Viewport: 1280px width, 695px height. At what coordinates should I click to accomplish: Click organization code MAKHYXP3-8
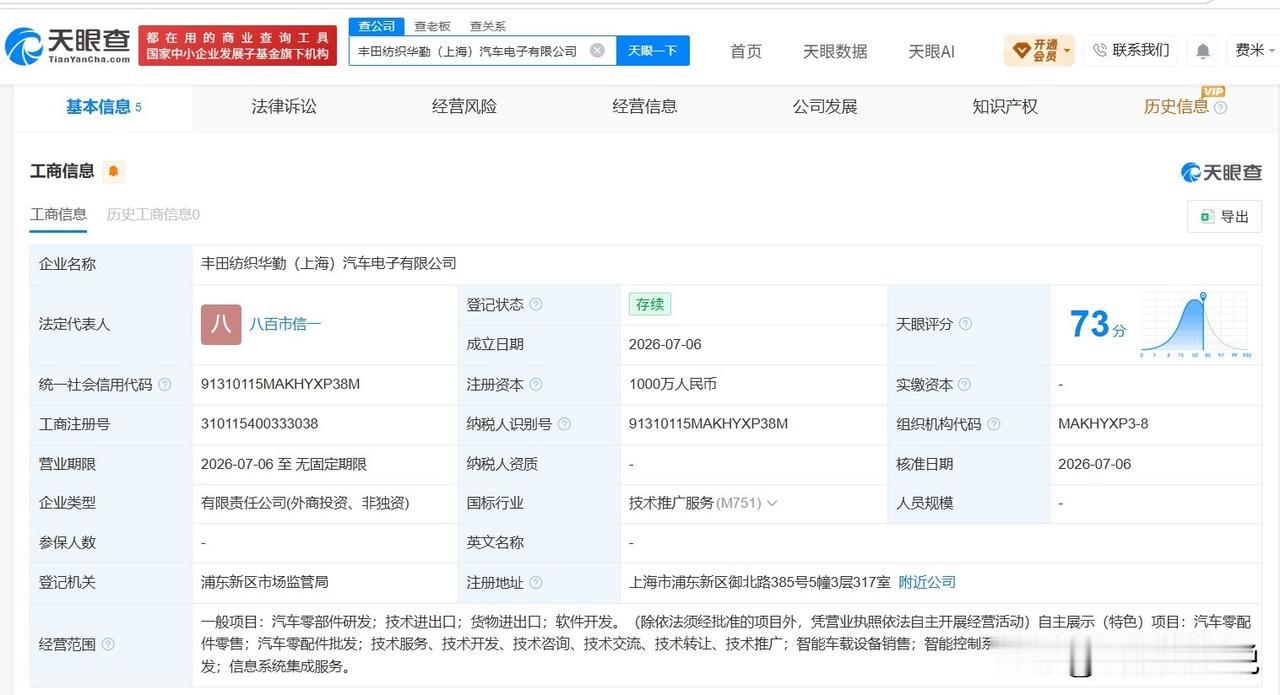1103,424
